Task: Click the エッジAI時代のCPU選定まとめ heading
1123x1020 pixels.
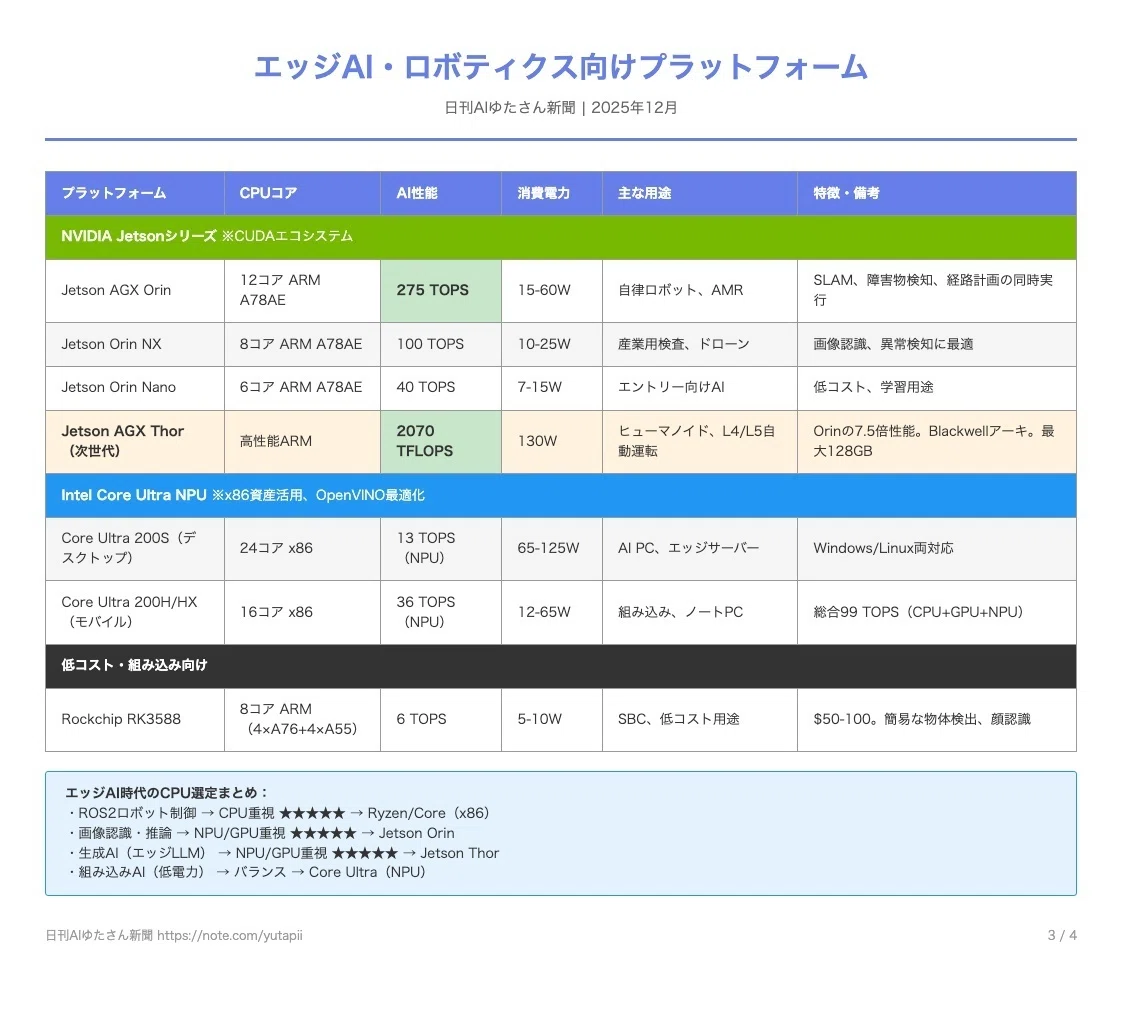Action: pos(166,793)
